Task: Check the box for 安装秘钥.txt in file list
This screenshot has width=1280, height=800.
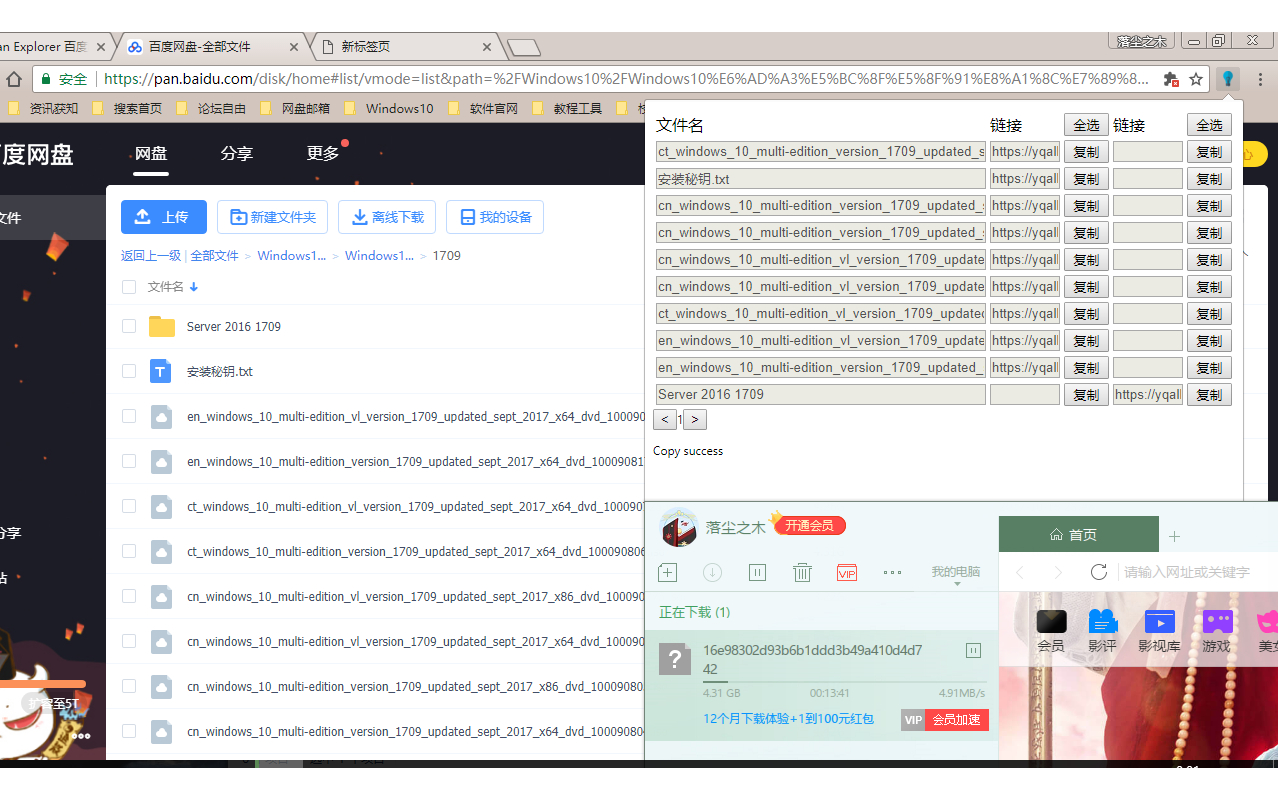Action: pos(128,371)
